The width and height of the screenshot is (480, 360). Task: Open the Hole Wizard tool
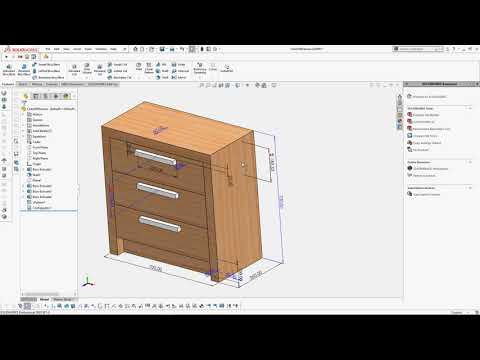[x=87, y=69]
